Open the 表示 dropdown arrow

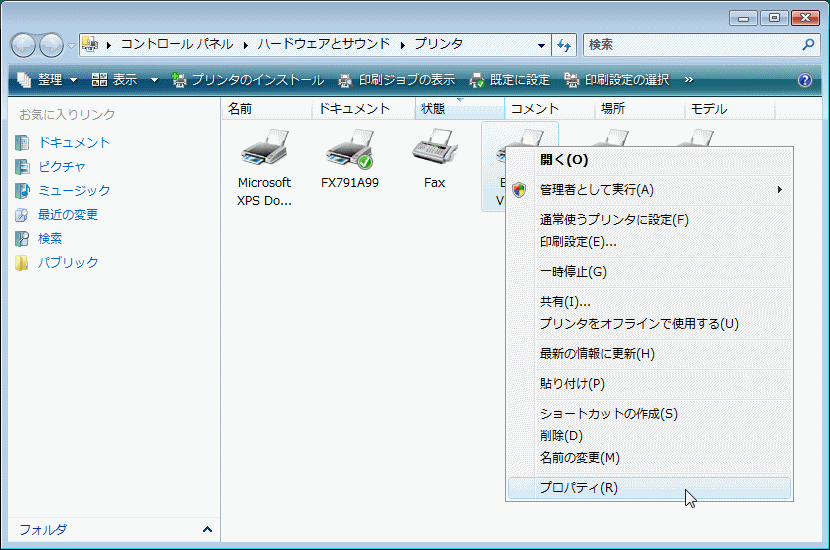pyautogui.click(x=154, y=80)
